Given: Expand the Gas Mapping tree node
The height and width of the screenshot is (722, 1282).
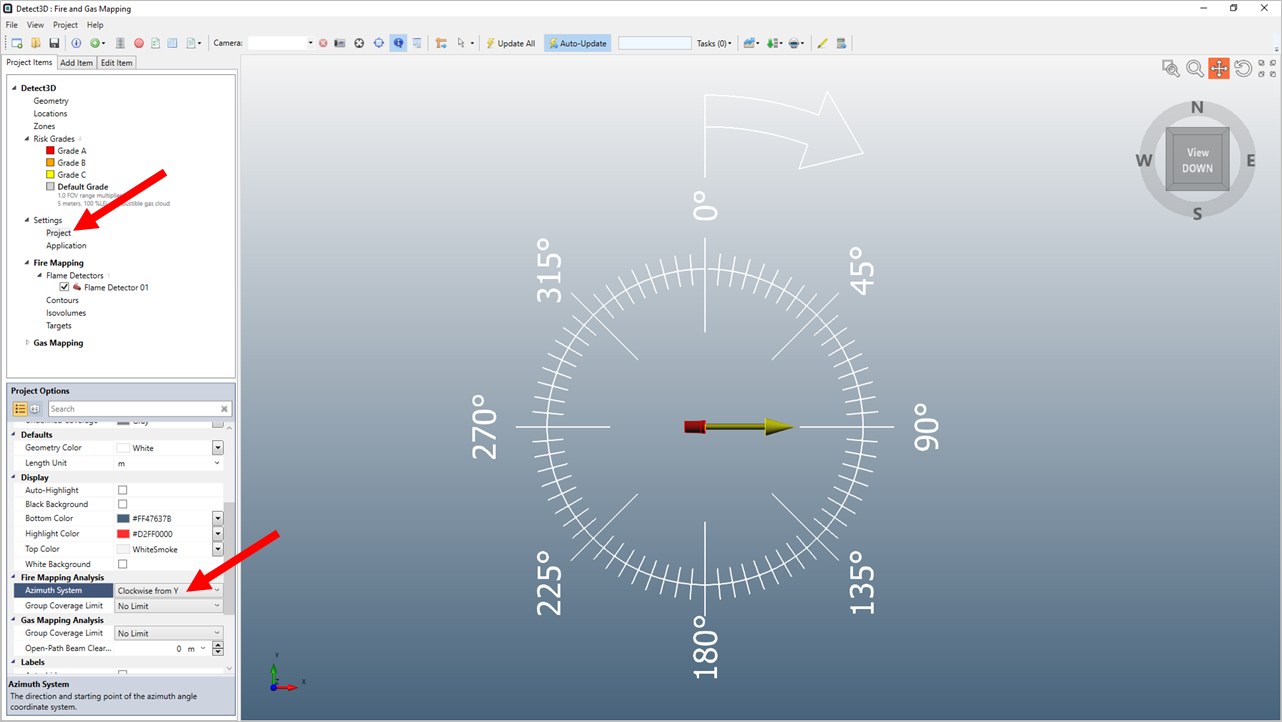Looking at the screenshot, I should (x=27, y=343).
